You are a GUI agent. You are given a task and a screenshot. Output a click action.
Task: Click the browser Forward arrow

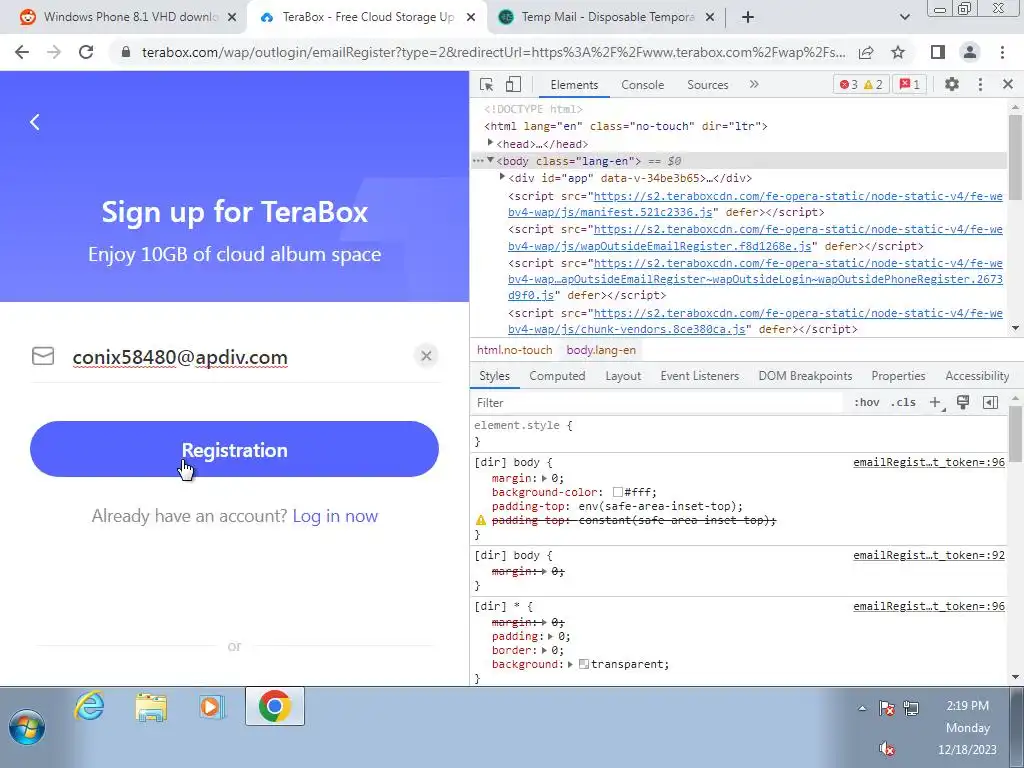(x=54, y=52)
